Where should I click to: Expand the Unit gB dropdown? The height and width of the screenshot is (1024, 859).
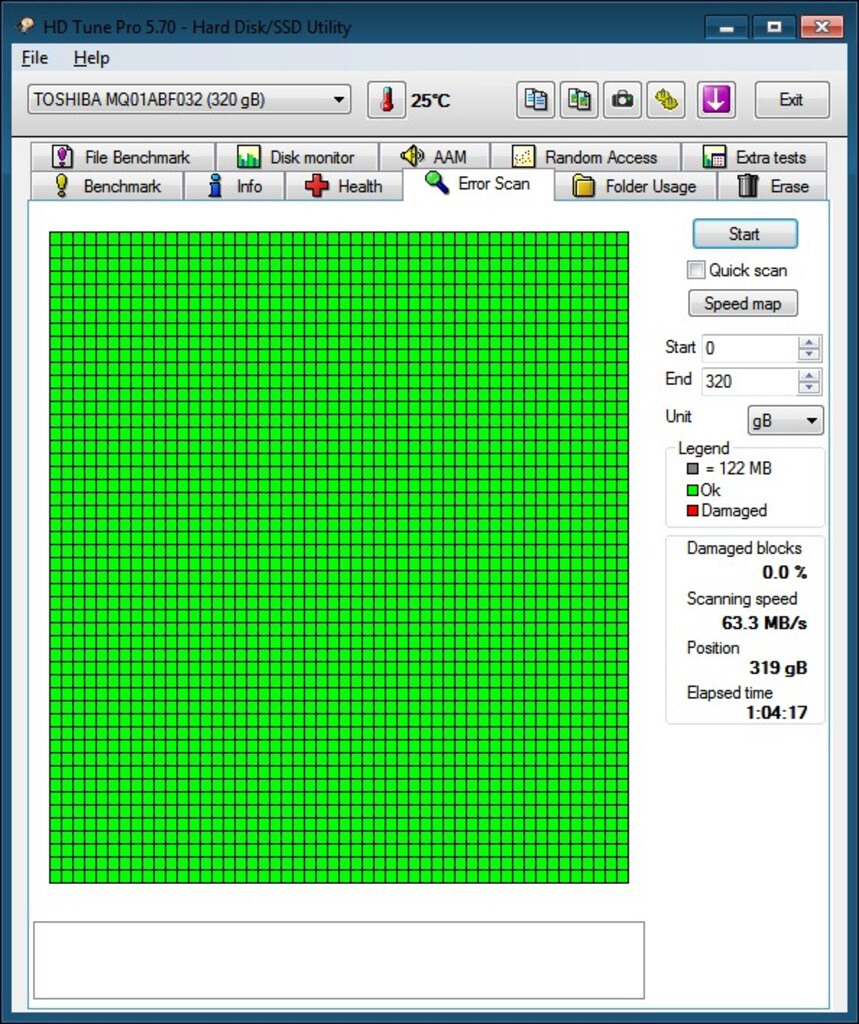(x=785, y=421)
